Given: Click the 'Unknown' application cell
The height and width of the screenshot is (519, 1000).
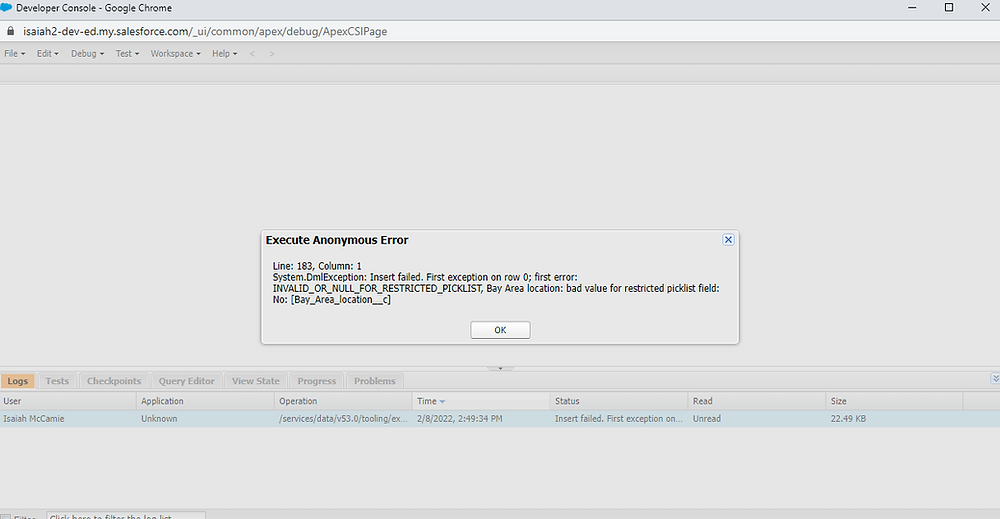Looking at the screenshot, I should tap(205, 419).
